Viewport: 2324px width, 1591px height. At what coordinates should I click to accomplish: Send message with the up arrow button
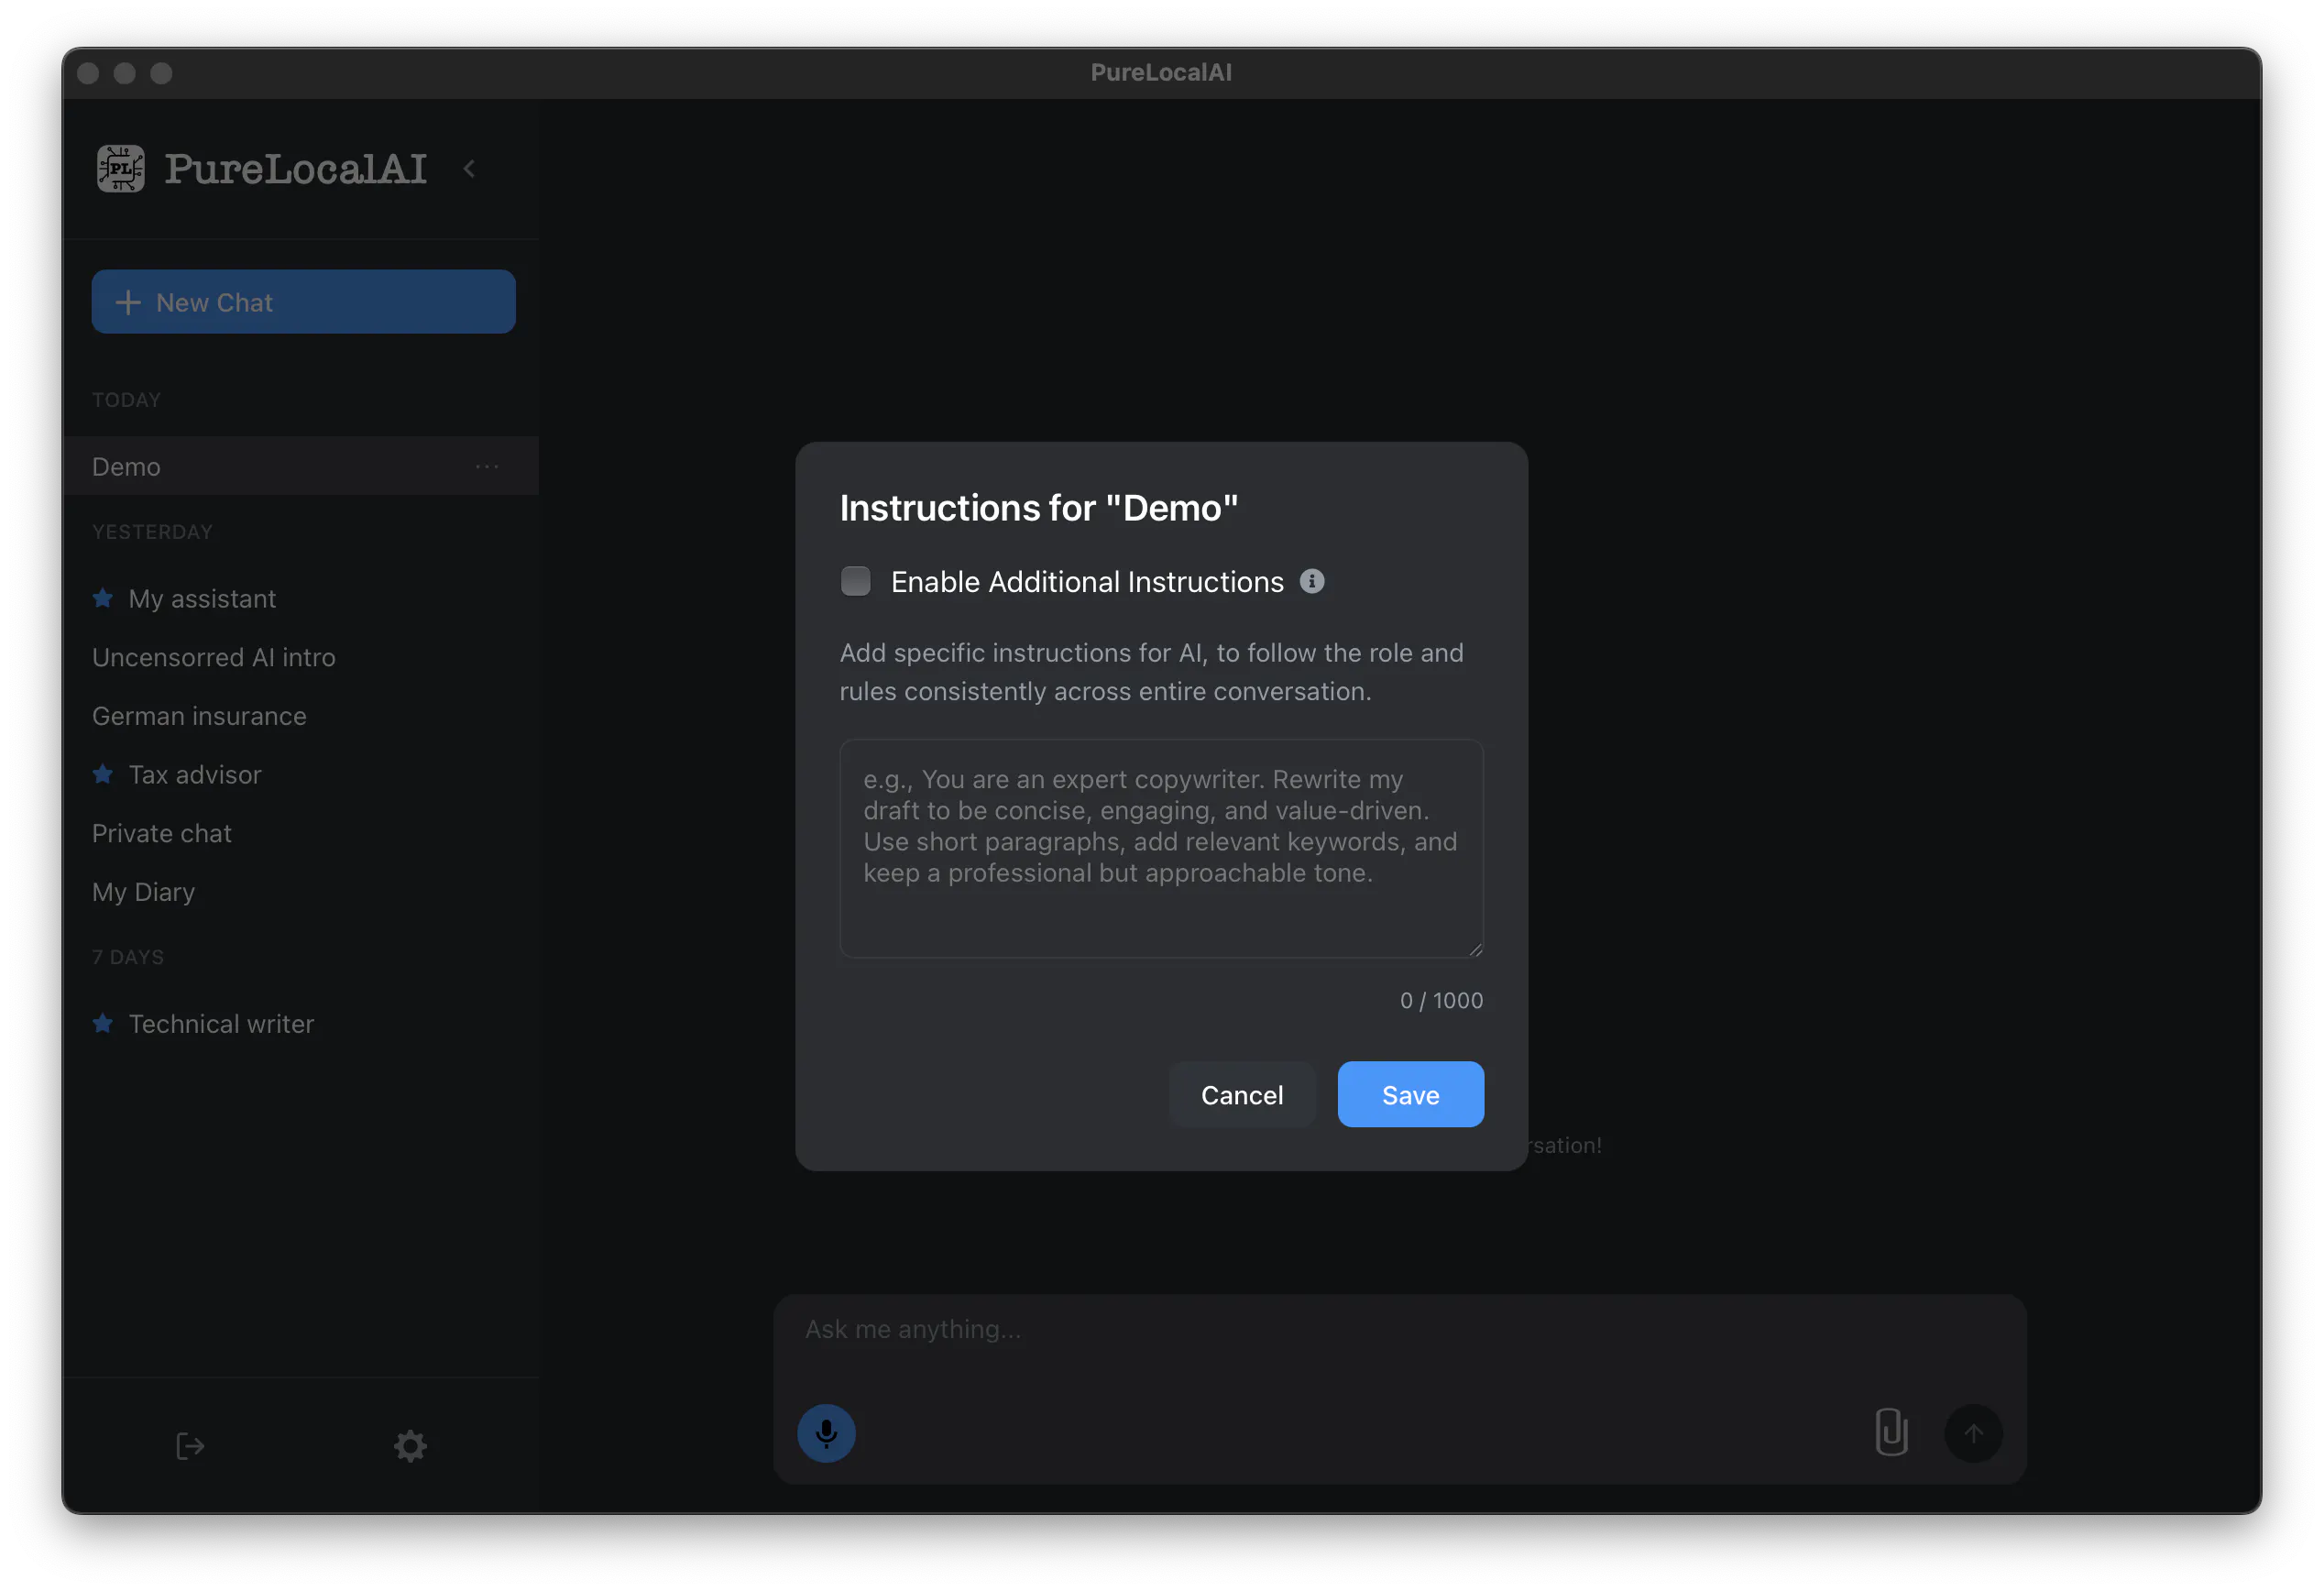pyautogui.click(x=1973, y=1433)
